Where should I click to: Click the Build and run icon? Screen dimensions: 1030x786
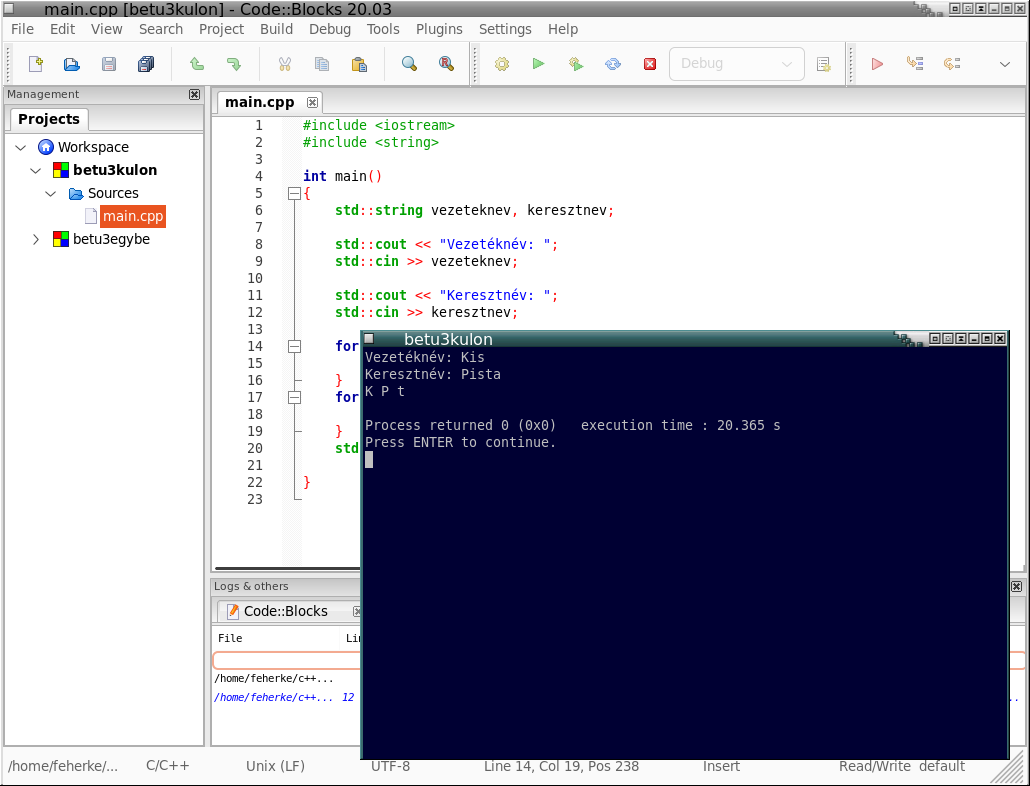(576, 64)
